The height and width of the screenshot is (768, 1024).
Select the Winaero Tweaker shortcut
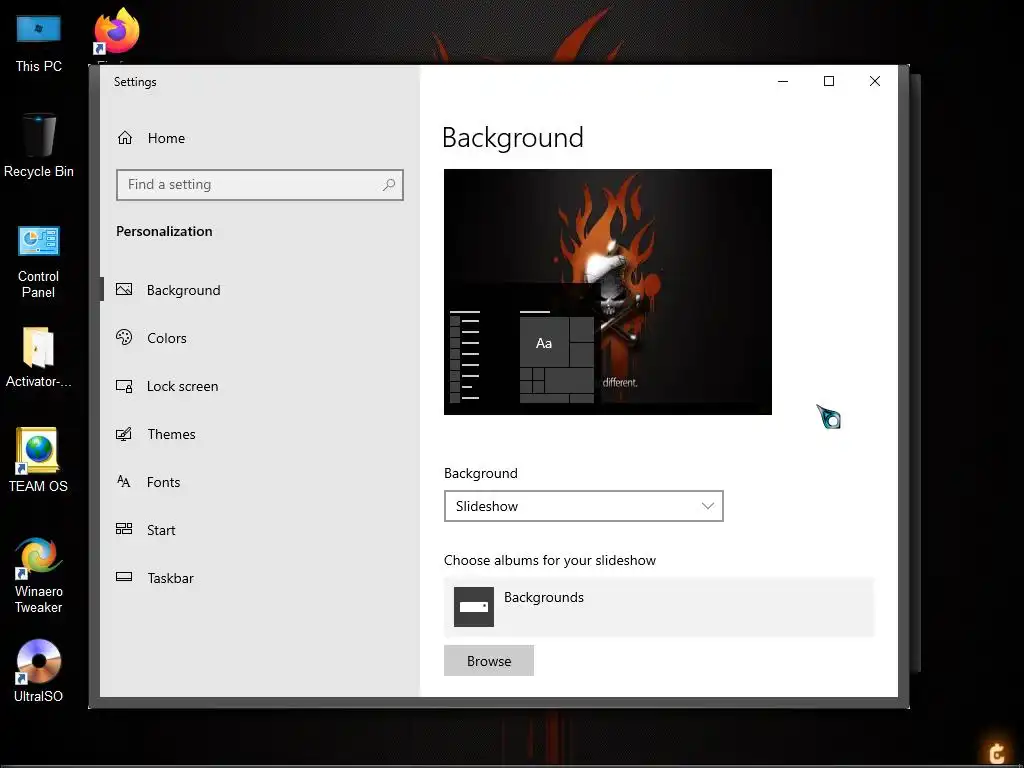39,575
